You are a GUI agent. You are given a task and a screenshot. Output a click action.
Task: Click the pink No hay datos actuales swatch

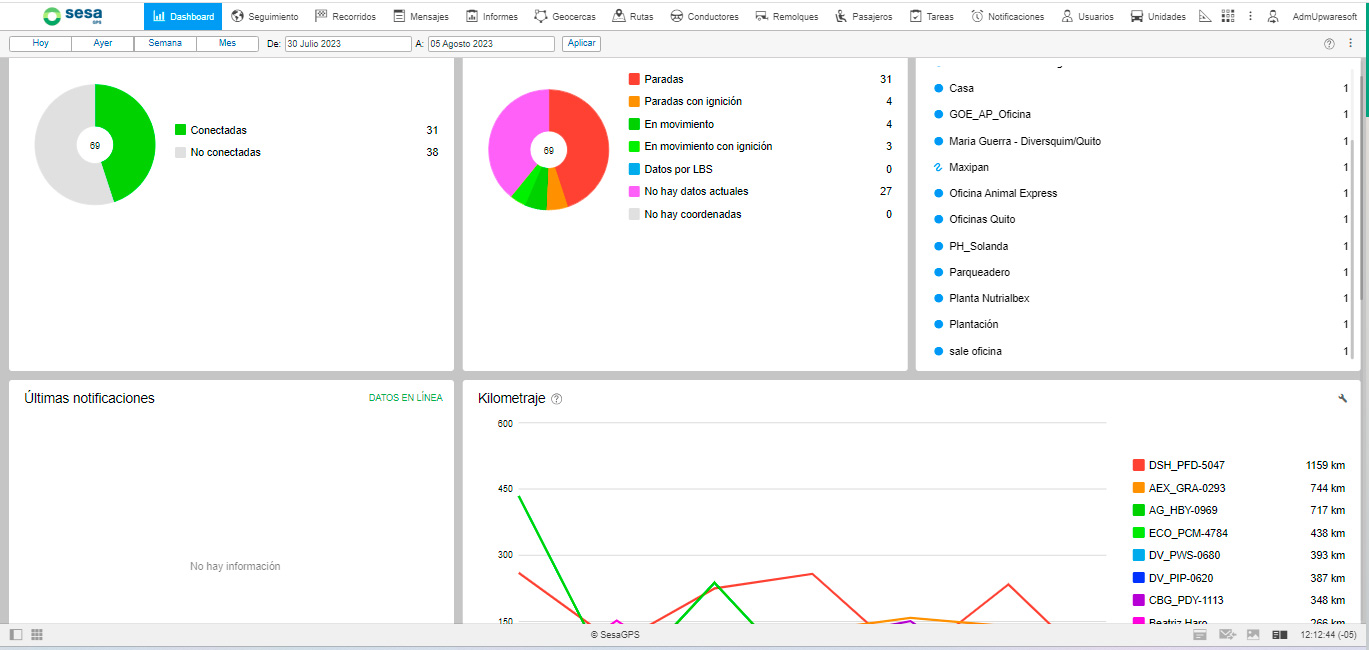[x=634, y=191]
